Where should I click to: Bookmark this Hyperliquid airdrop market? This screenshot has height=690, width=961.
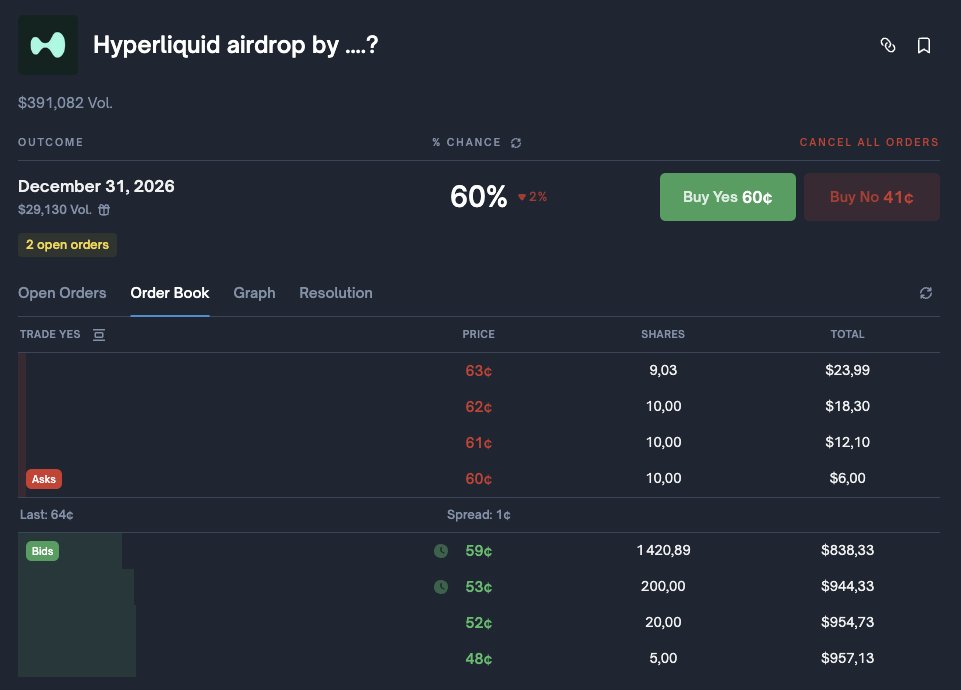(924, 45)
